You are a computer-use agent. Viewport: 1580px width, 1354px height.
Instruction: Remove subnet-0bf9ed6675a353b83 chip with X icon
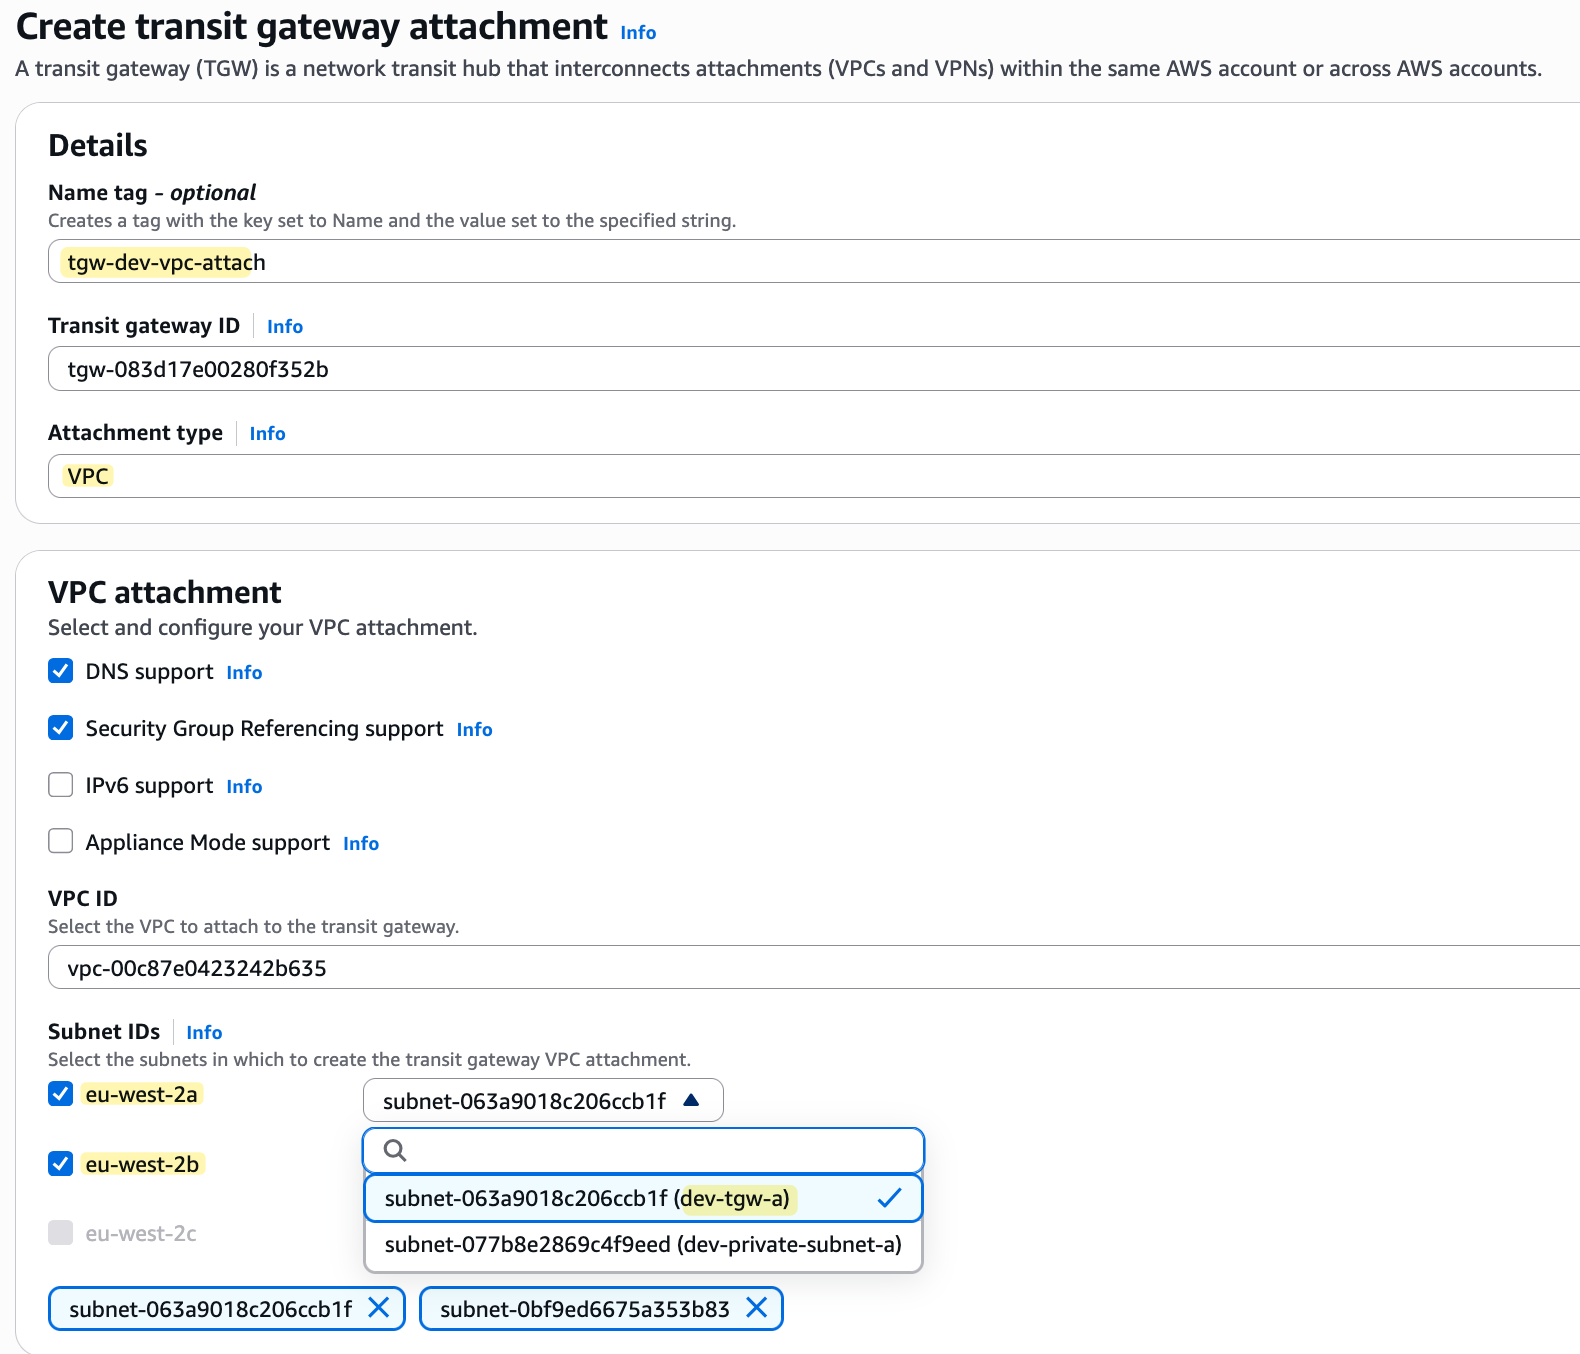757,1308
